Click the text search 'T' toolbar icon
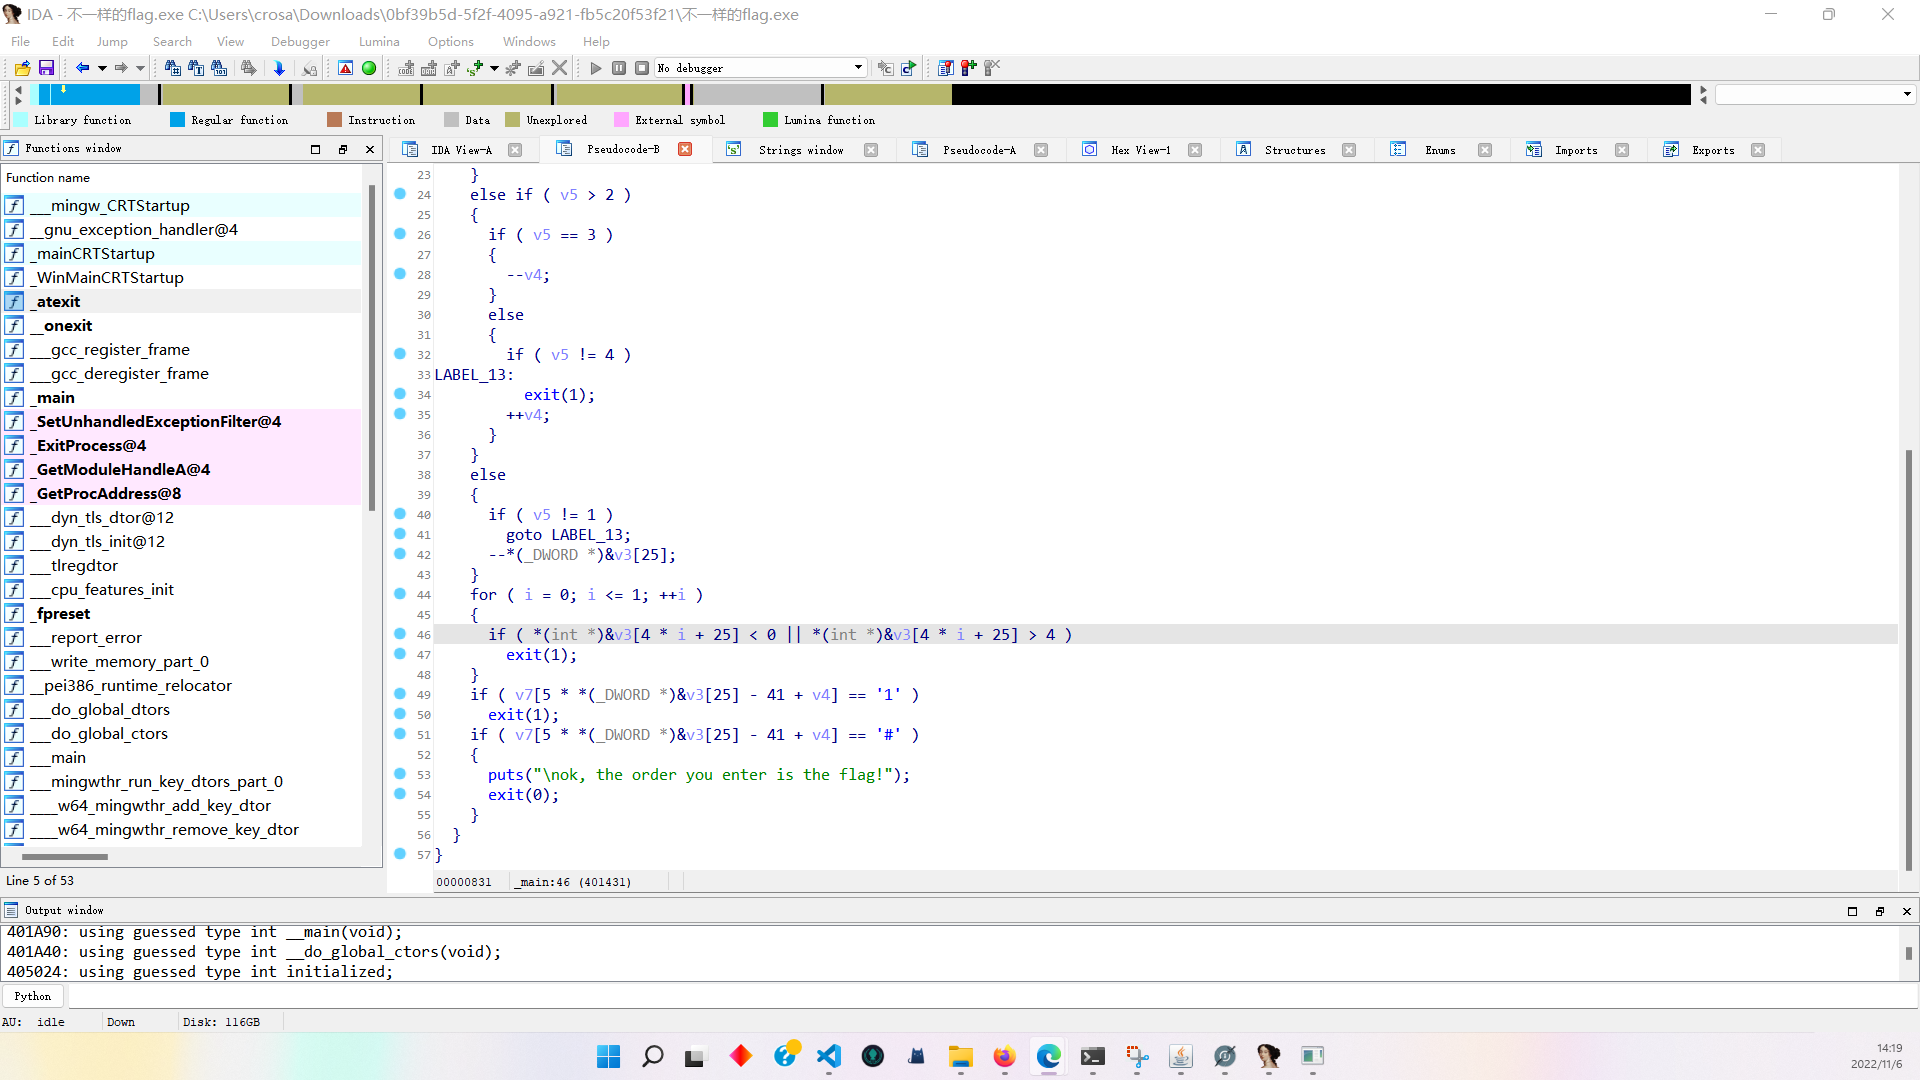Image resolution: width=1920 pixels, height=1080 pixels. point(196,68)
